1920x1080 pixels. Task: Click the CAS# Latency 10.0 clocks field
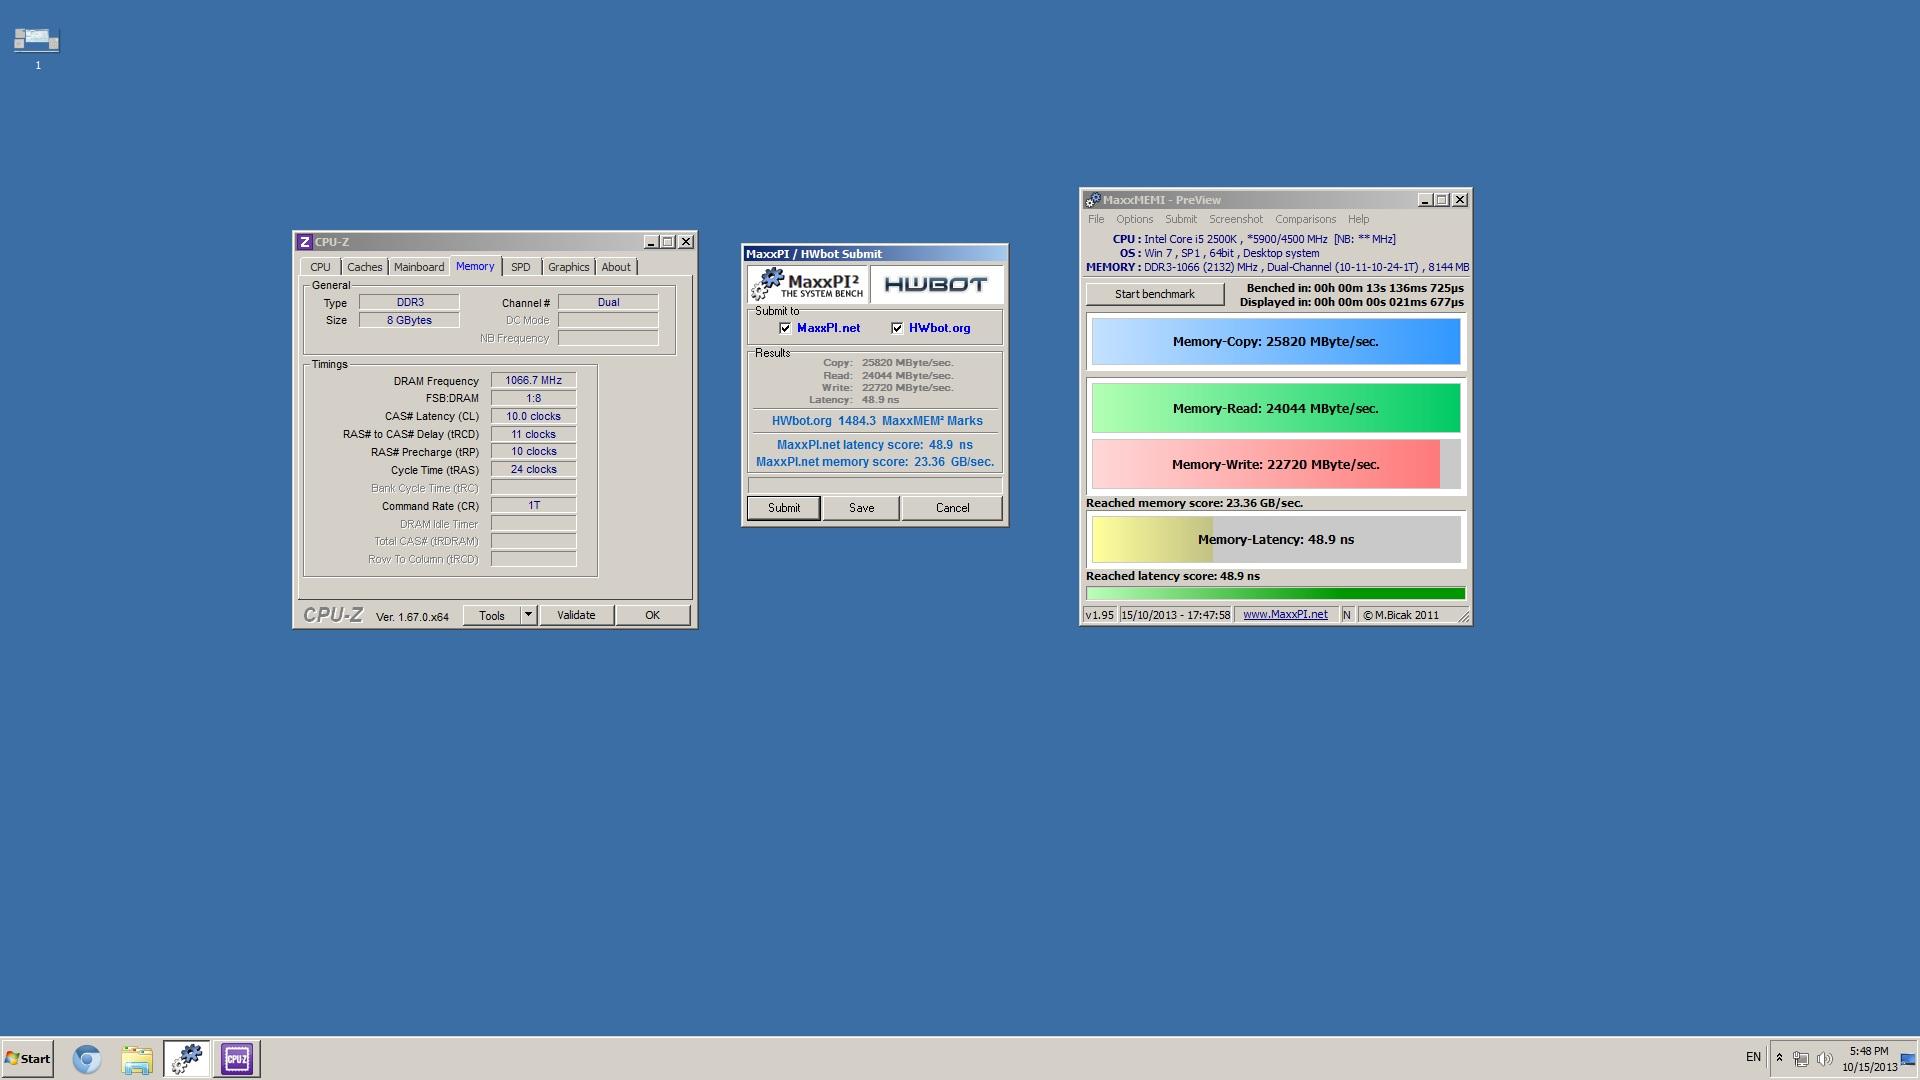[534, 416]
